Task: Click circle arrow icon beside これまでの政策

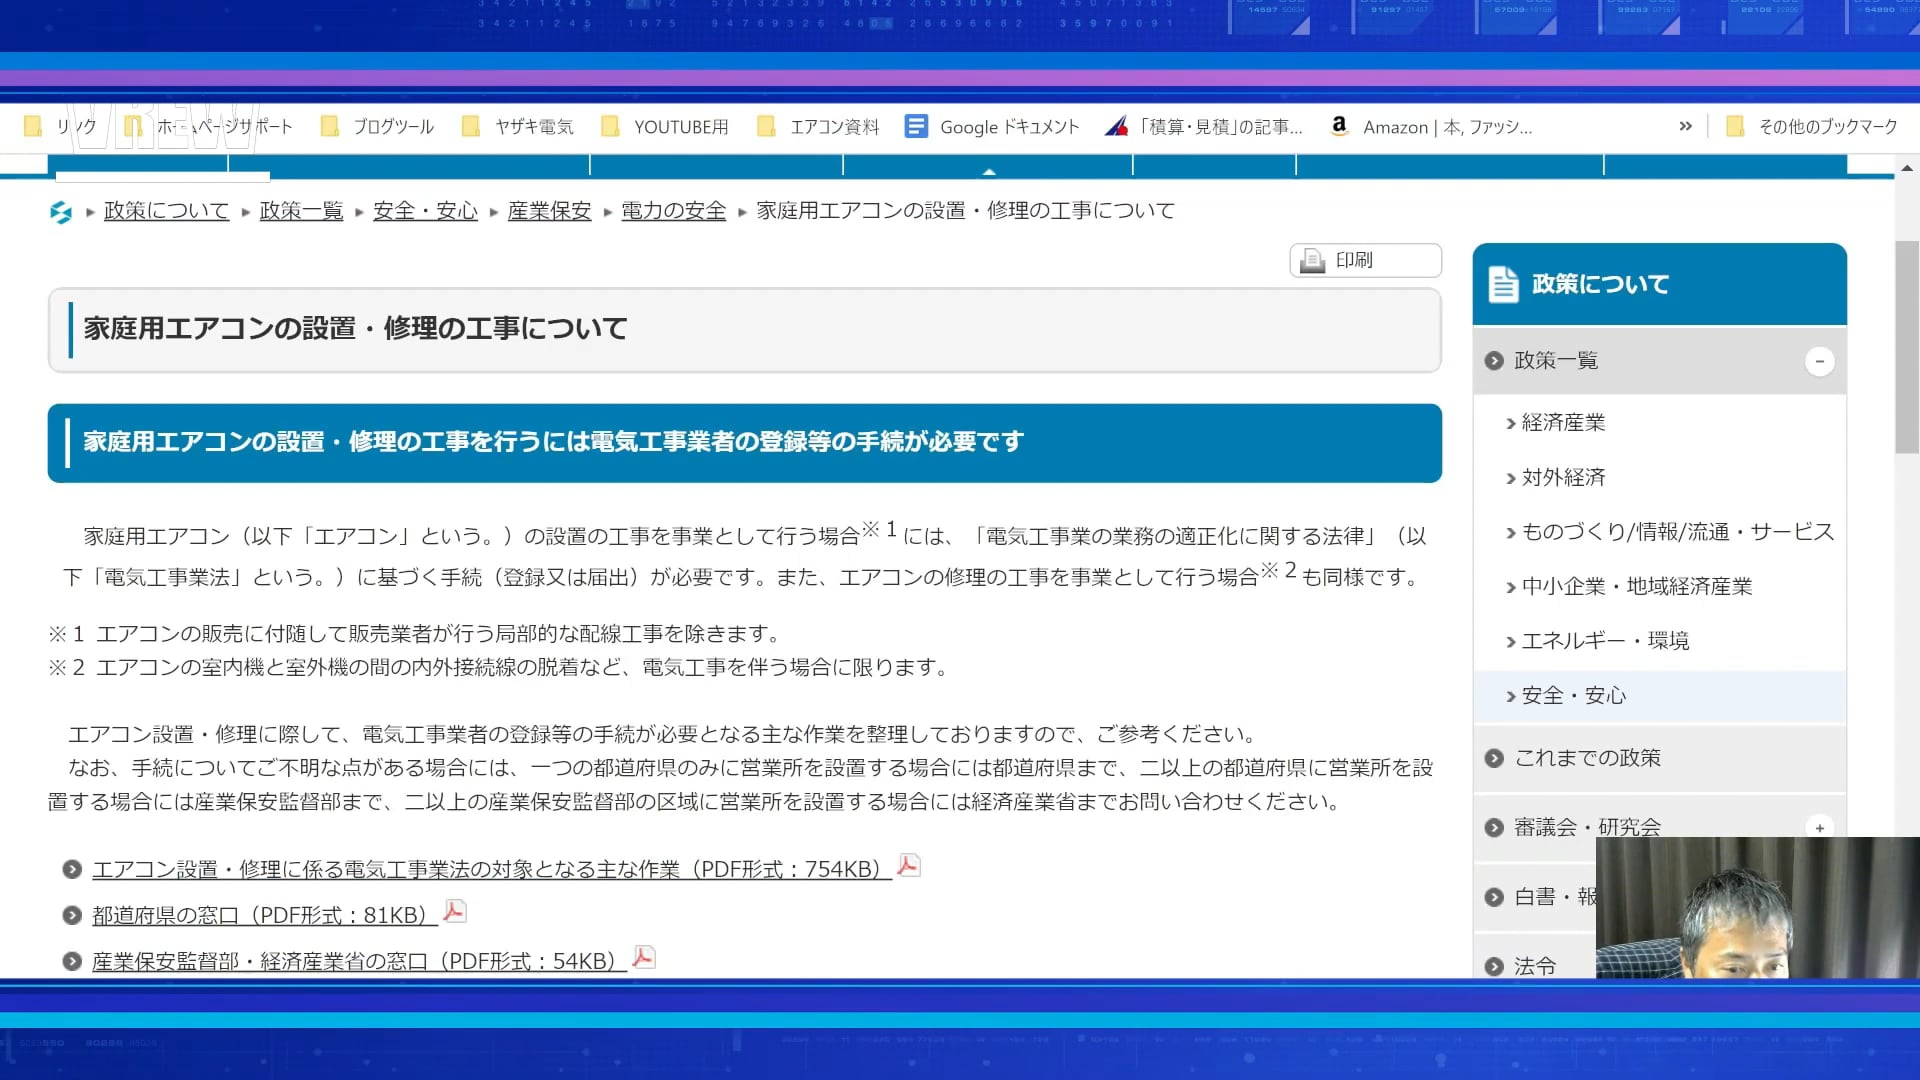Action: [x=1494, y=759]
